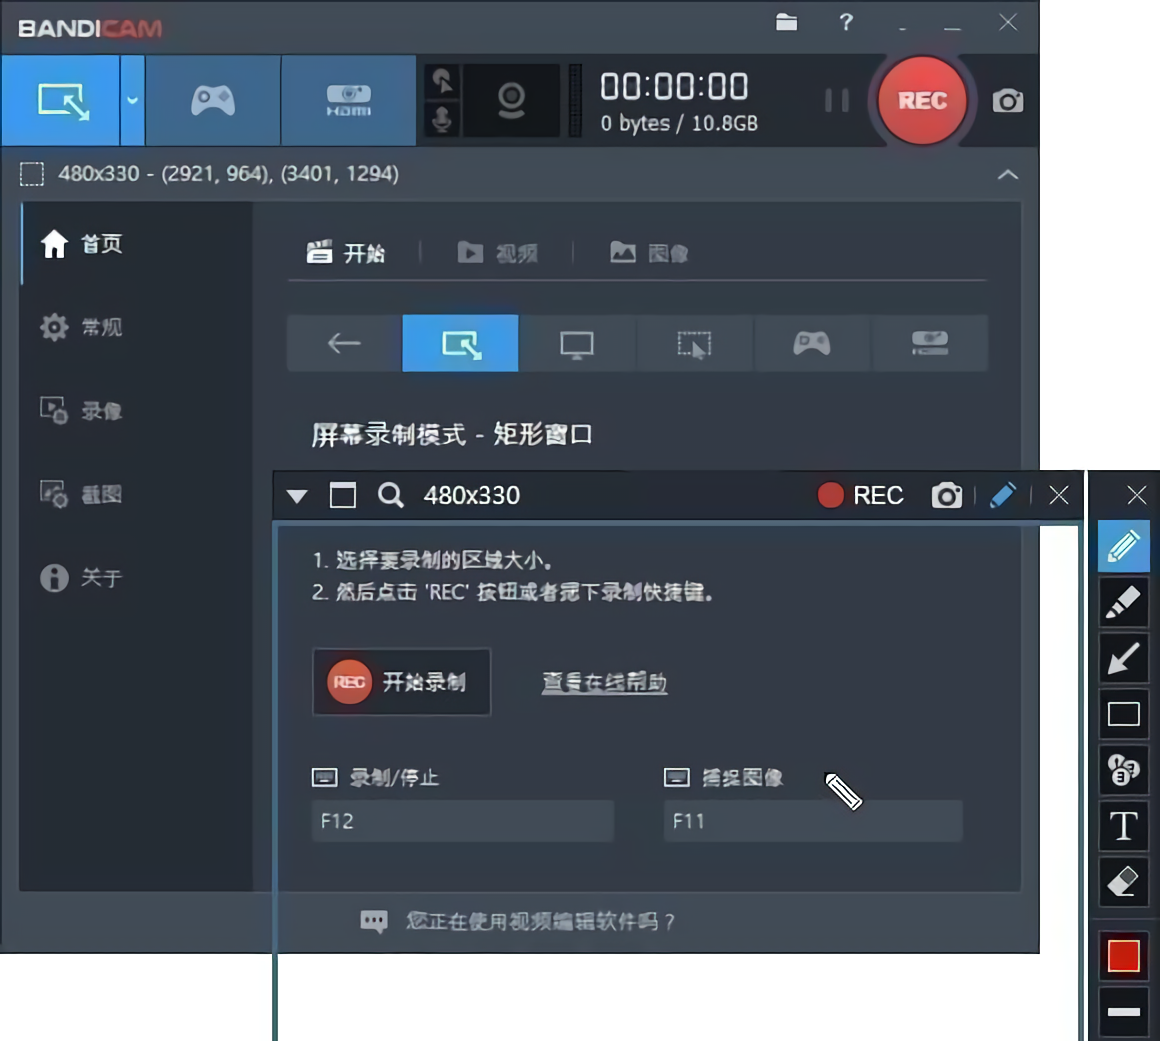Select game mode icon in mode row
1160x1041 pixels.
(x=812, y=343)
